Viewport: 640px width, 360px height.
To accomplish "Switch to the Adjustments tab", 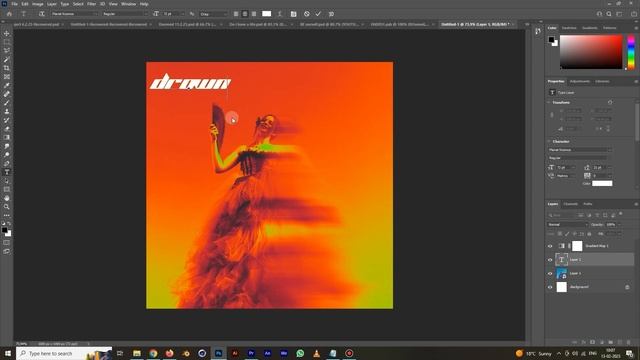I will 580,81.
